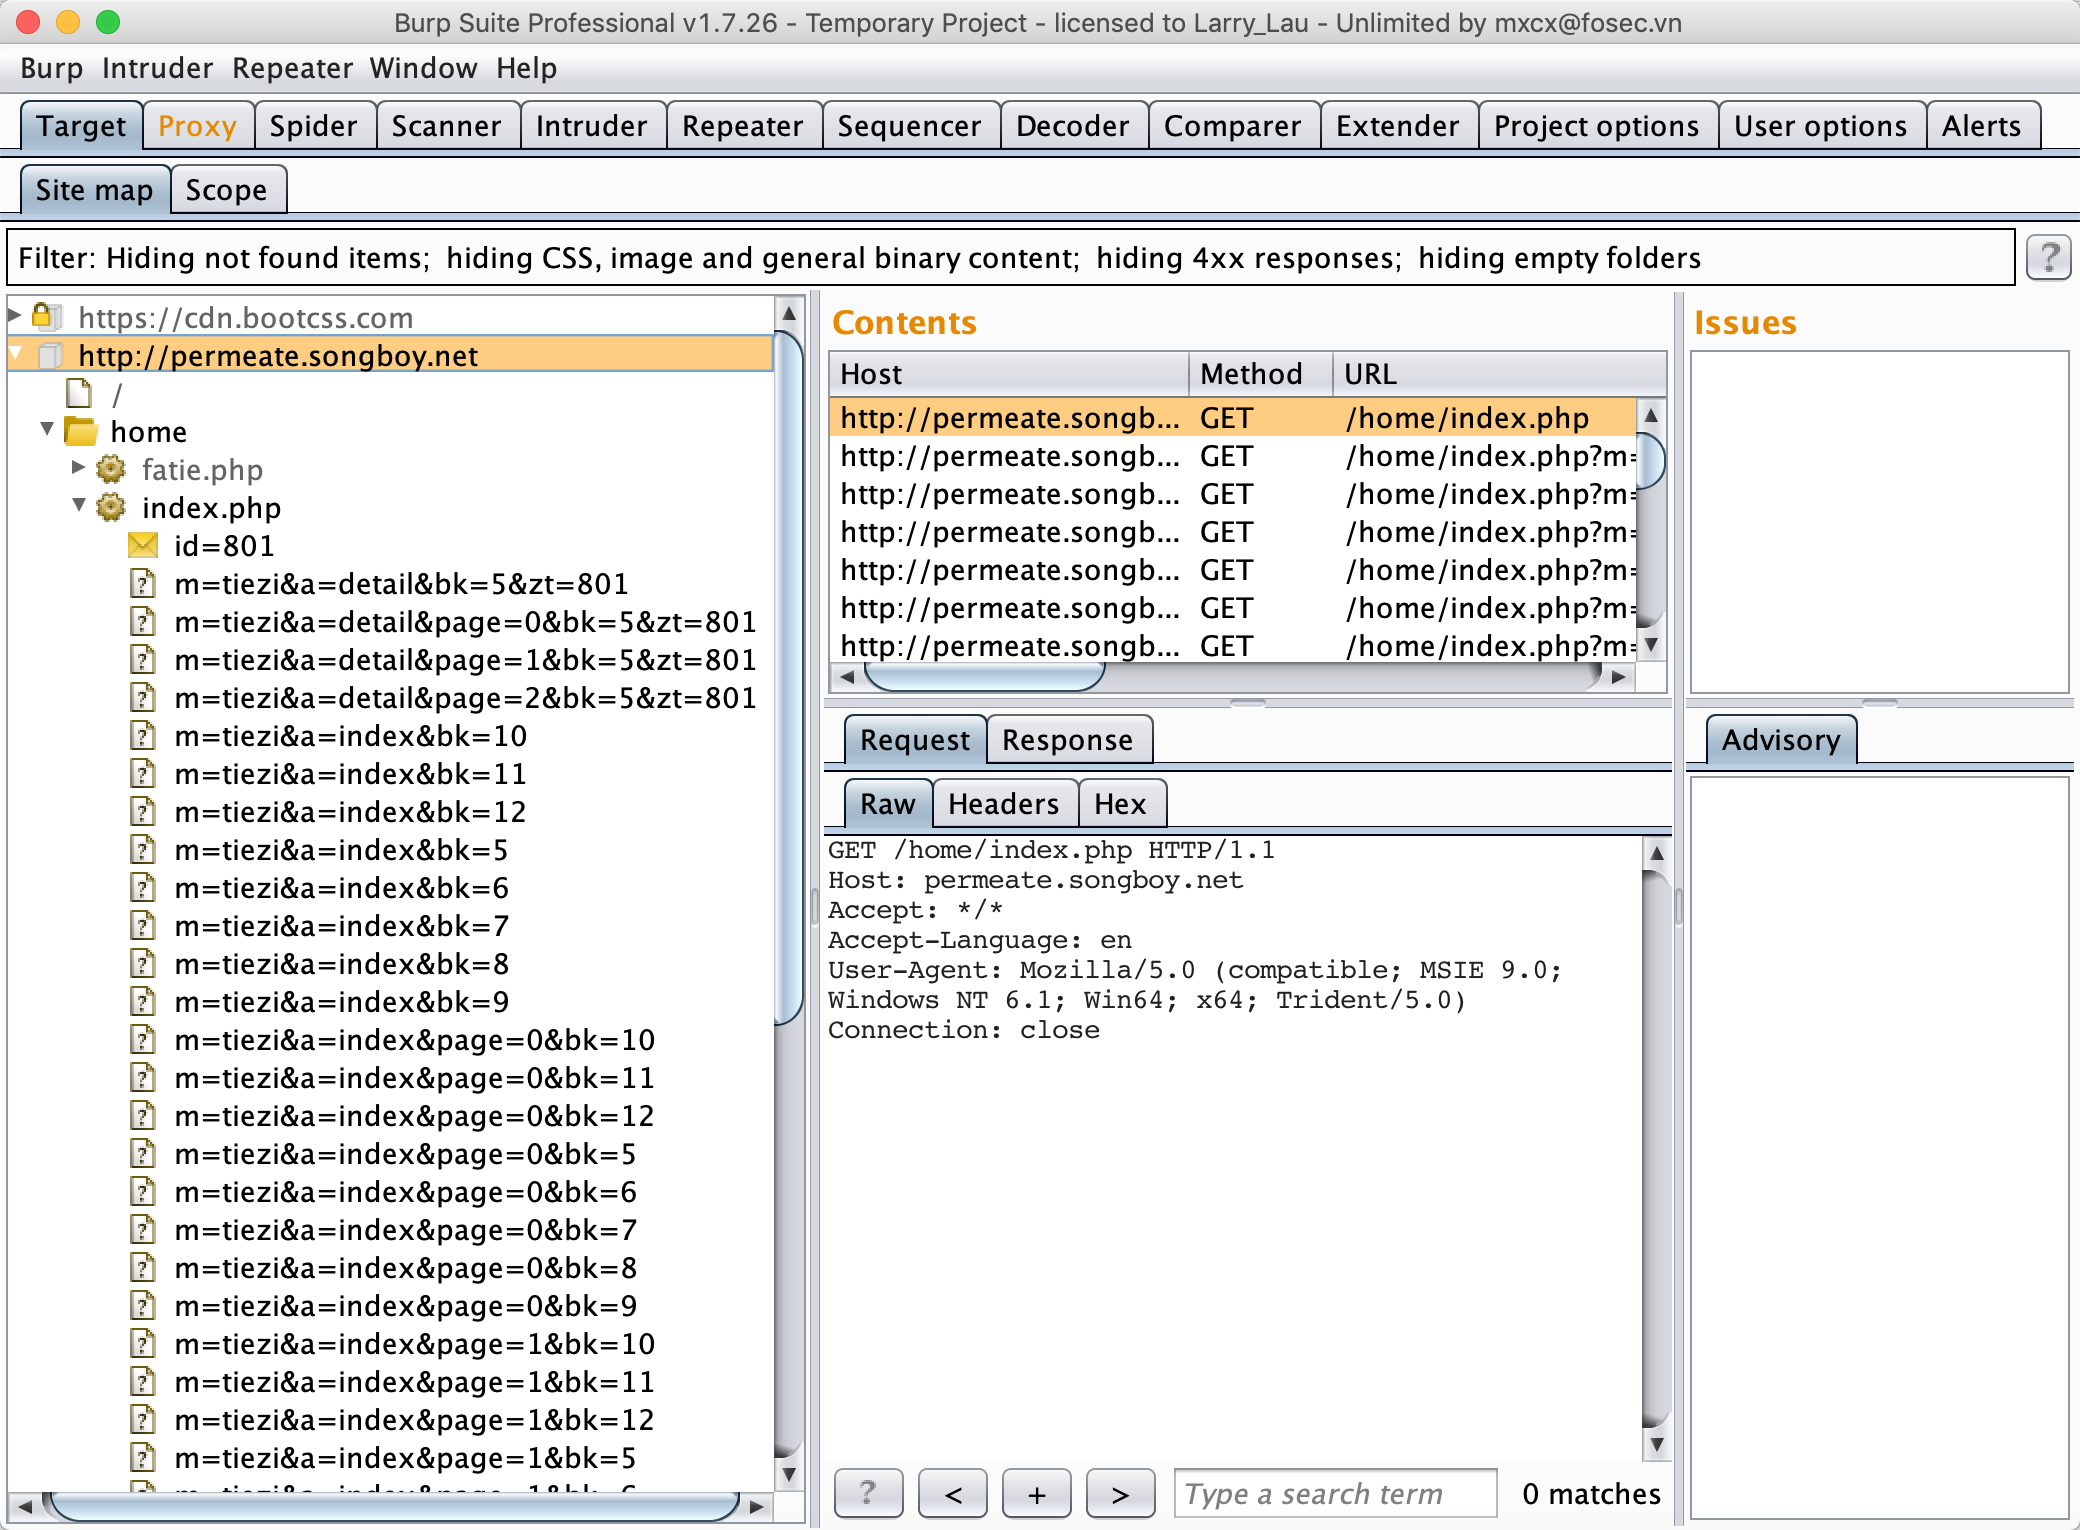Image resolution: width=2080 pixels, height=1530 pixels.
Task: Click the gear icon beside fatie.php
Action: pos(111,469)
